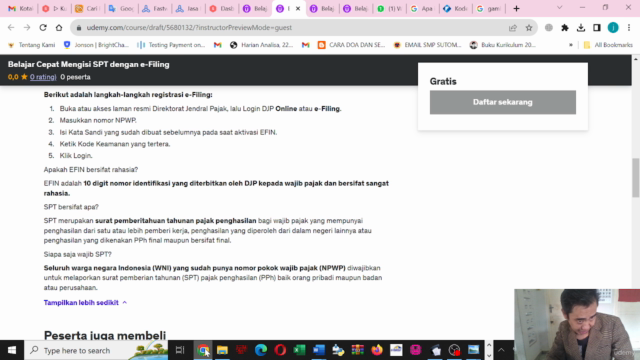Switch to the 'Kode' tab
The image size is (640, 360).
(x=456, y=9)
